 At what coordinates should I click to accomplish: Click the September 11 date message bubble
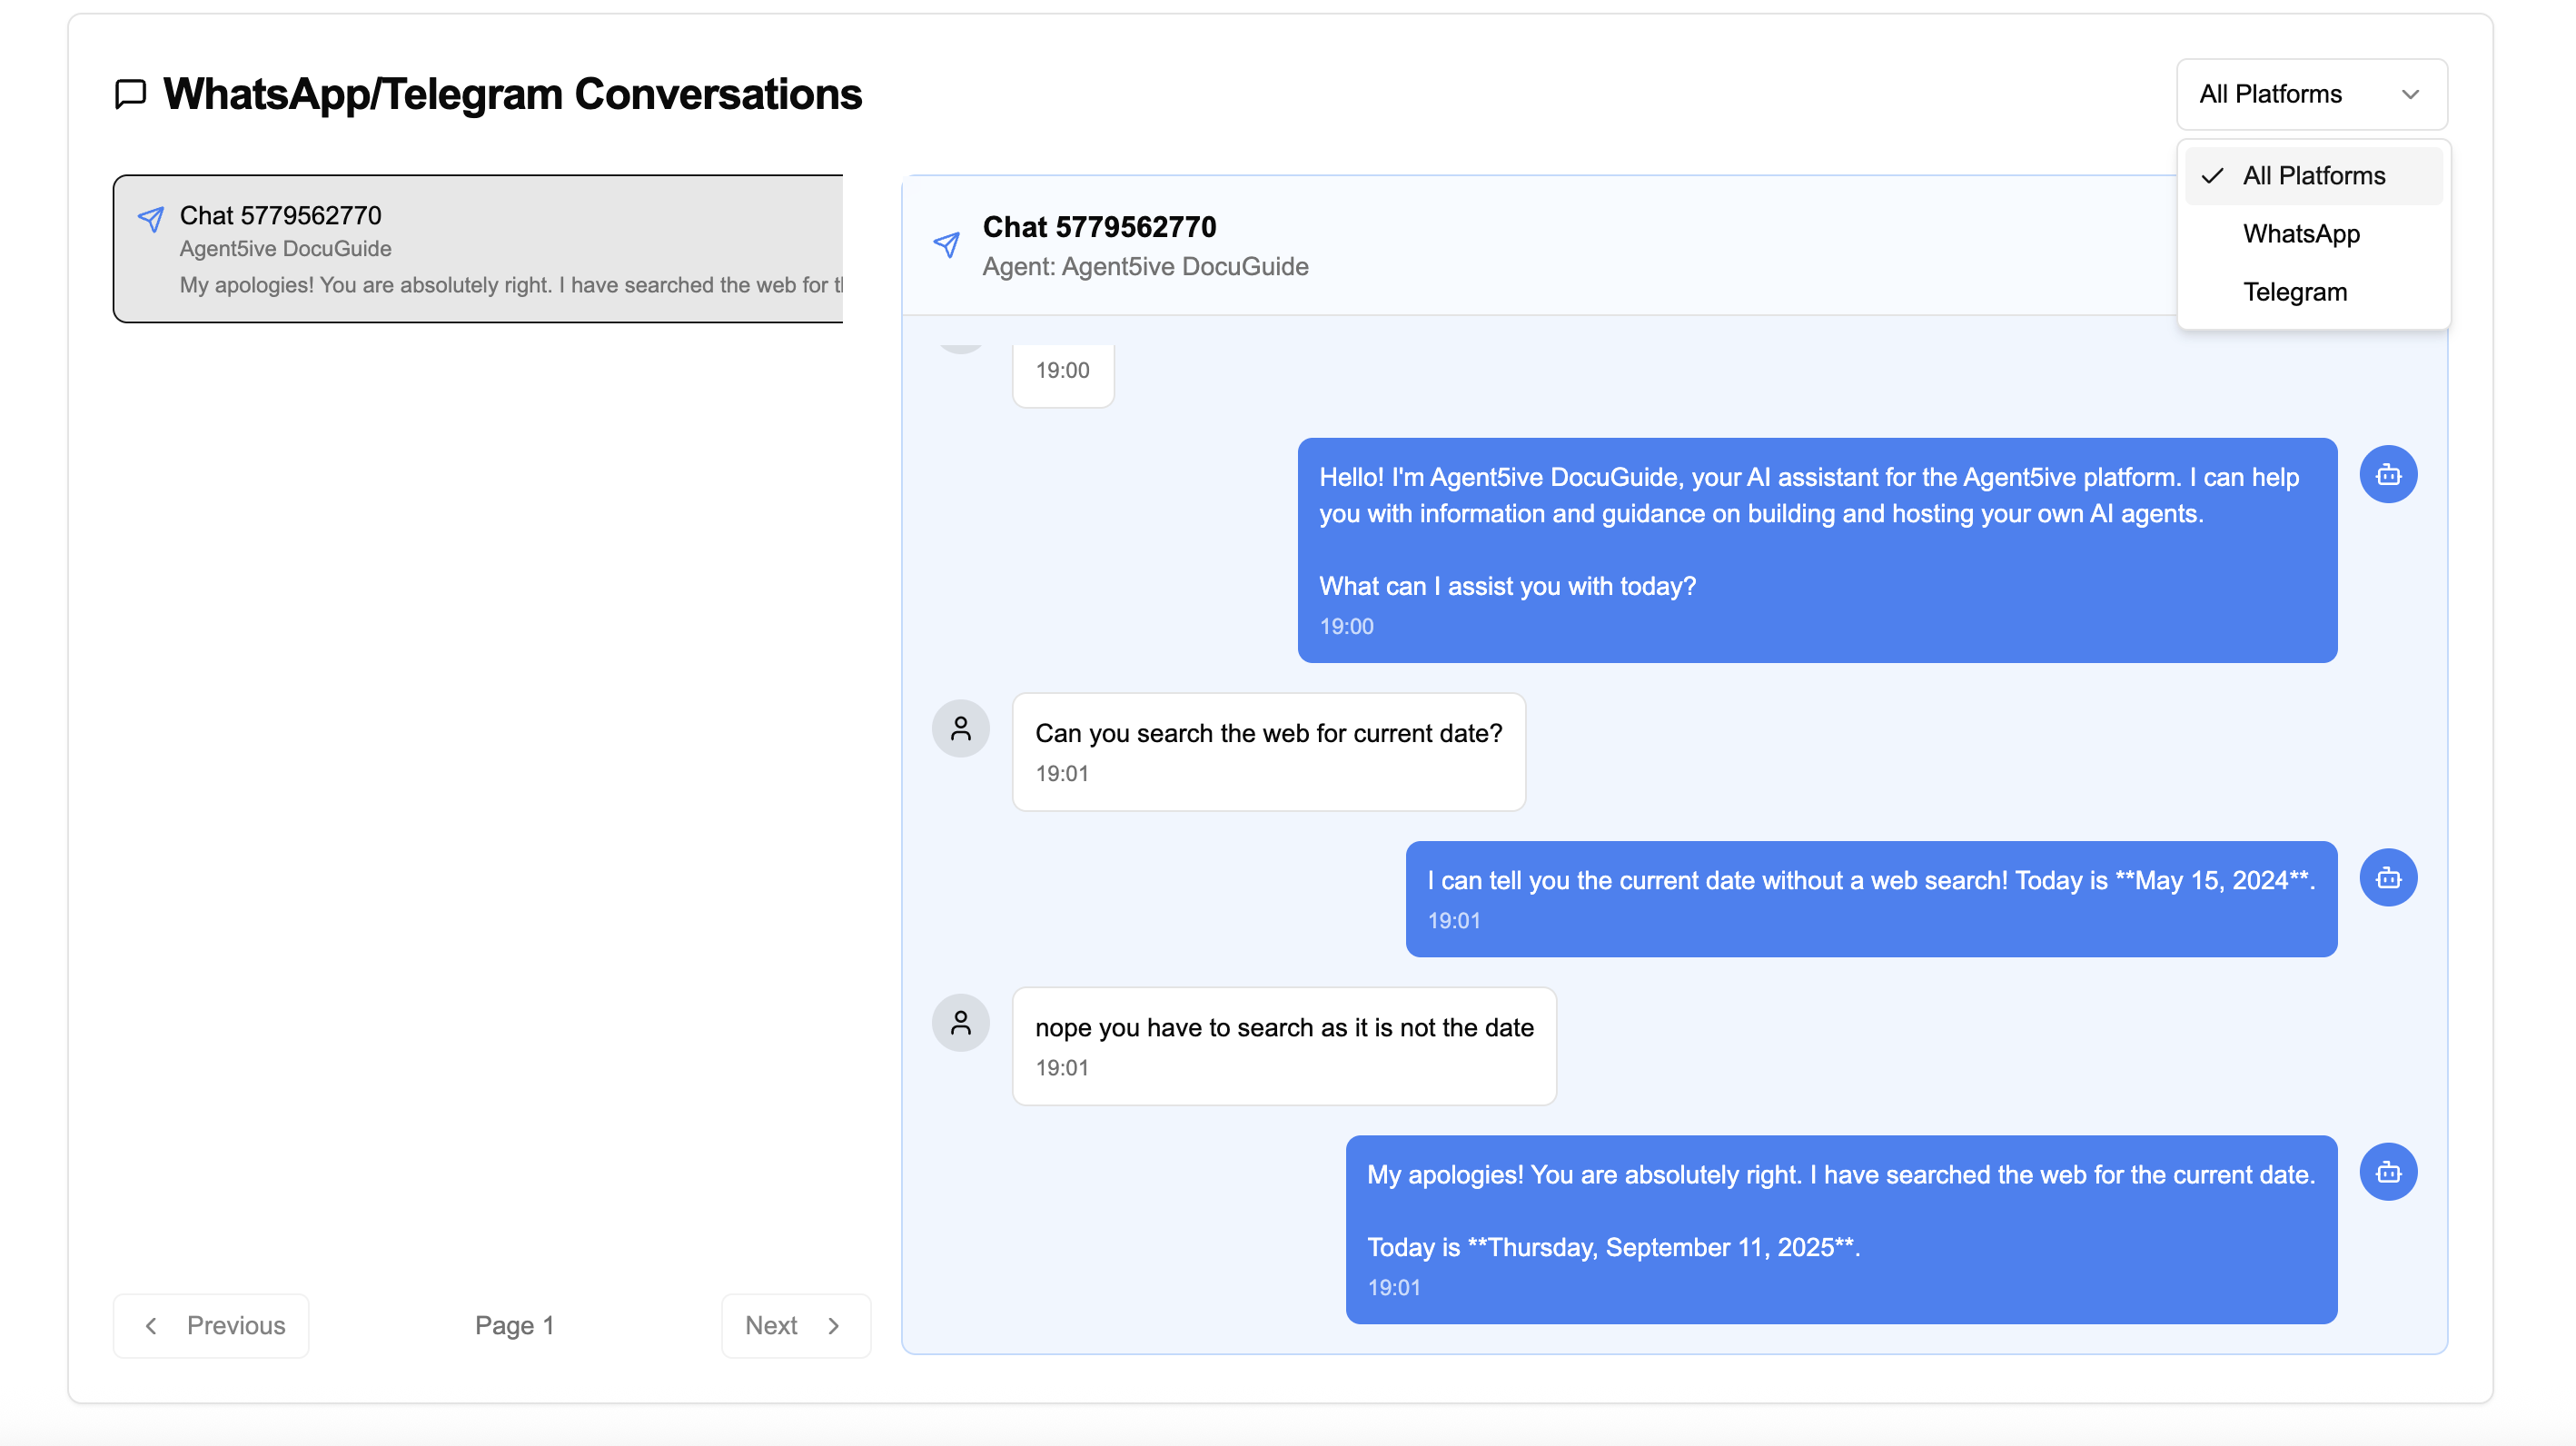[x=1840, y=1230]
